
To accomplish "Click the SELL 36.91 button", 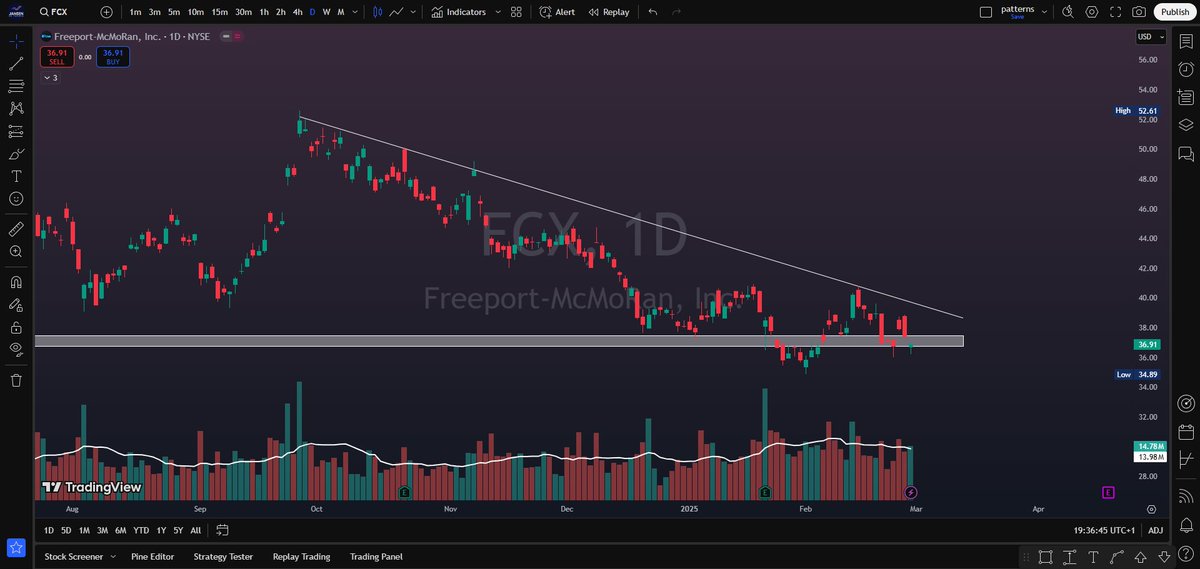I will coord(57,57).
